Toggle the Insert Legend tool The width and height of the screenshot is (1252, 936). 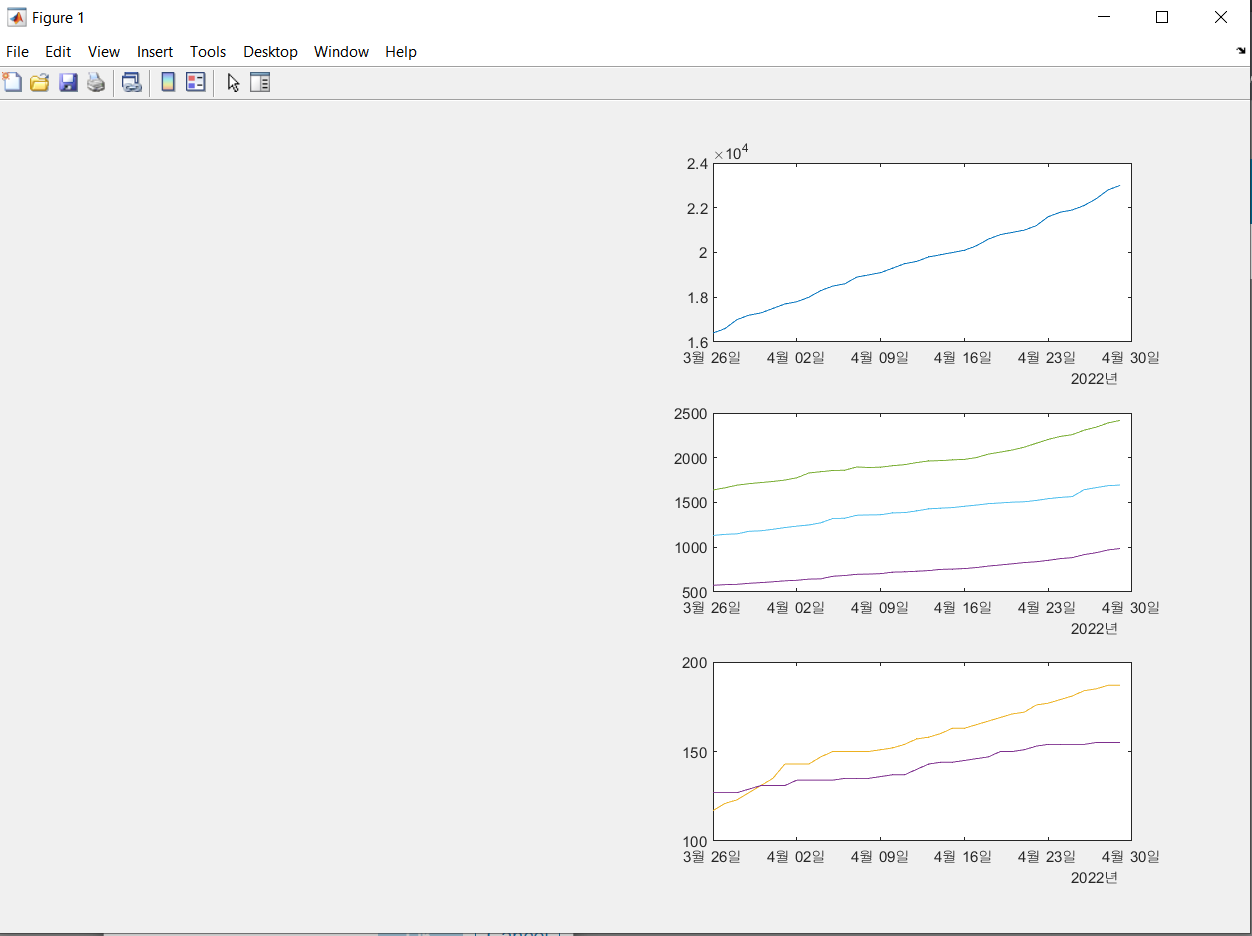pyautogui.click(x=195, y=83)
